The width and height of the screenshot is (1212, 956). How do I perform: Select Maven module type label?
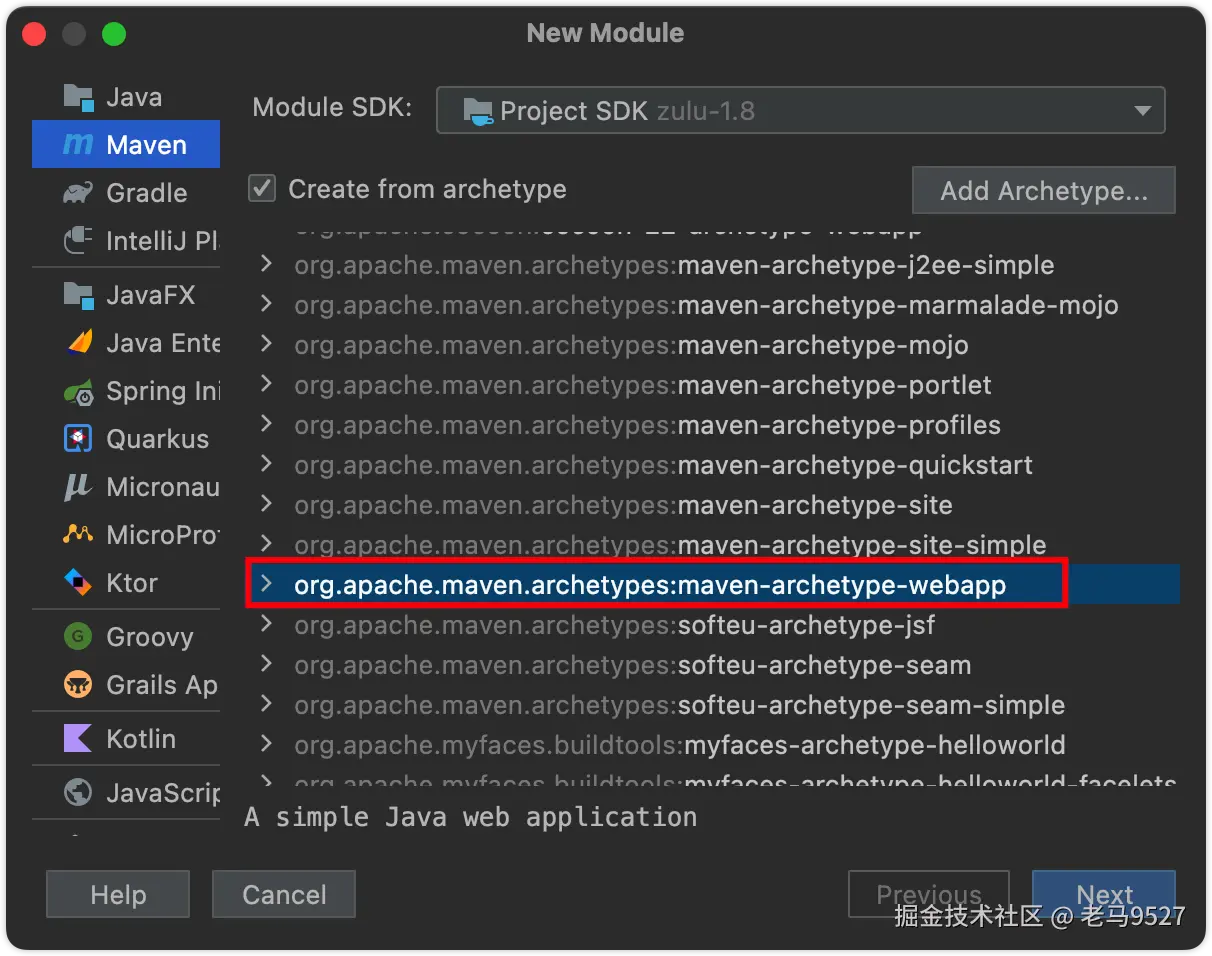click(146, 145)
